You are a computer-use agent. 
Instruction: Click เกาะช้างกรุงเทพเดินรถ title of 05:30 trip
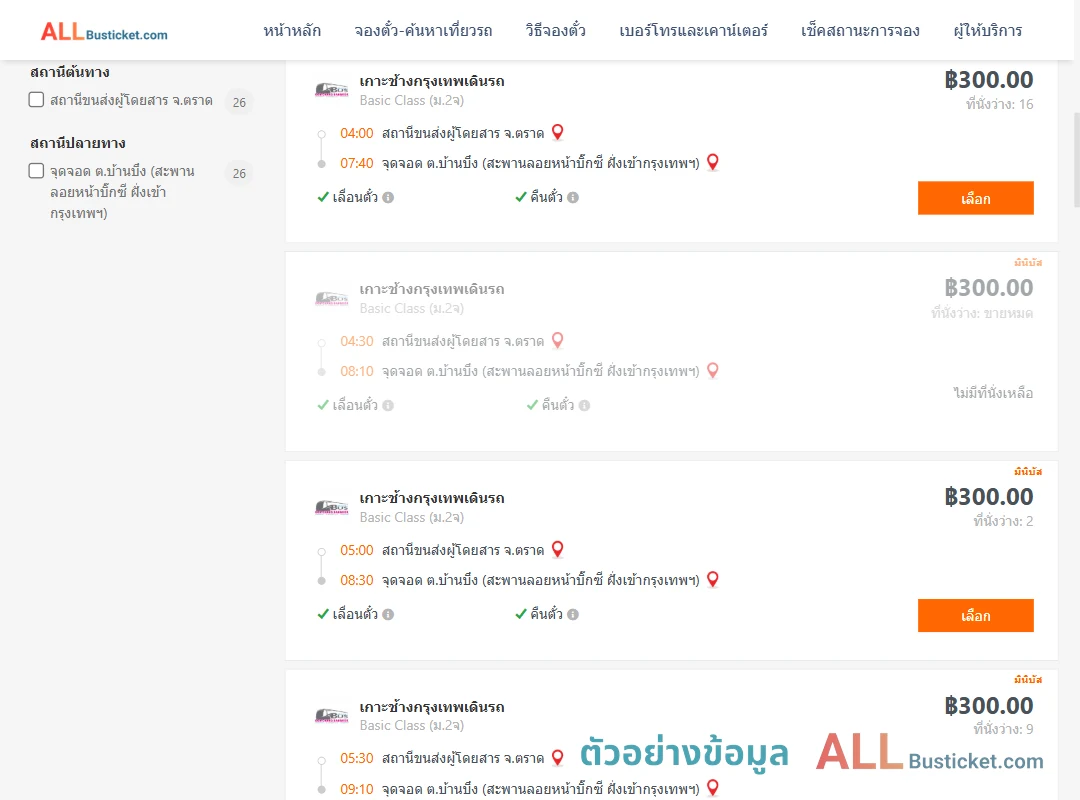click(432, 707)
